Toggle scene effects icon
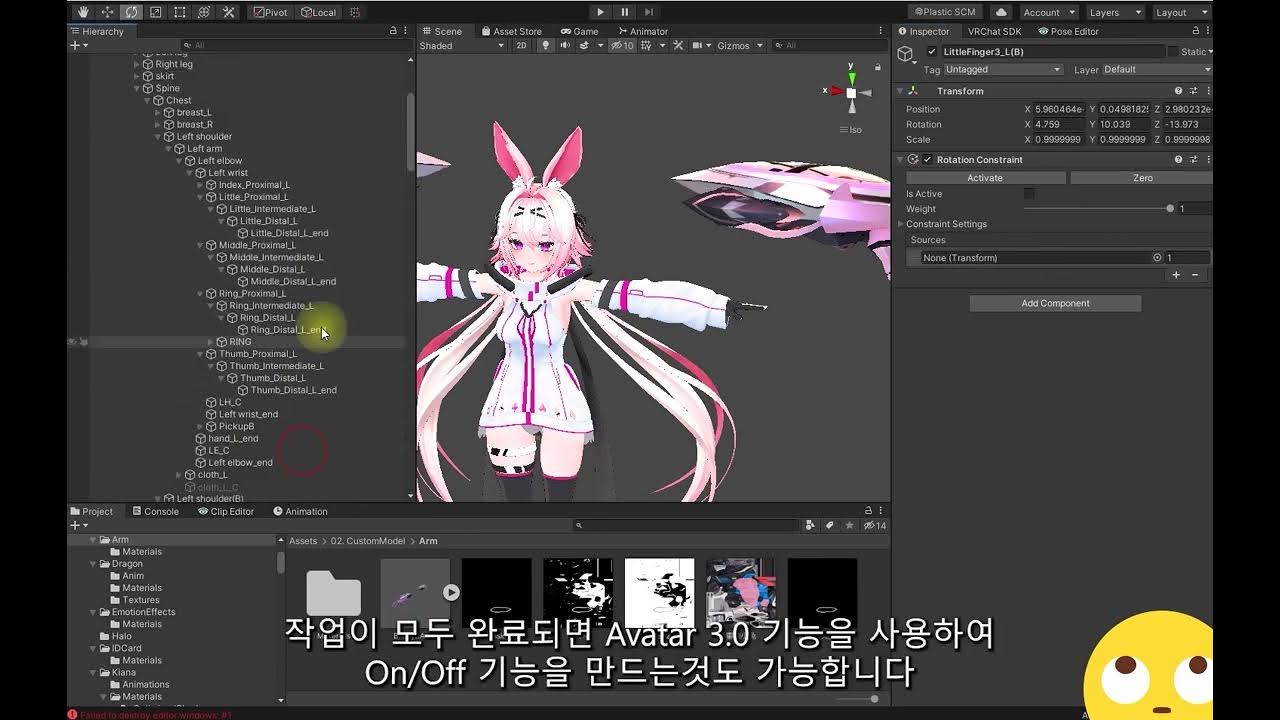1280x720 pixels. [585, 45]
